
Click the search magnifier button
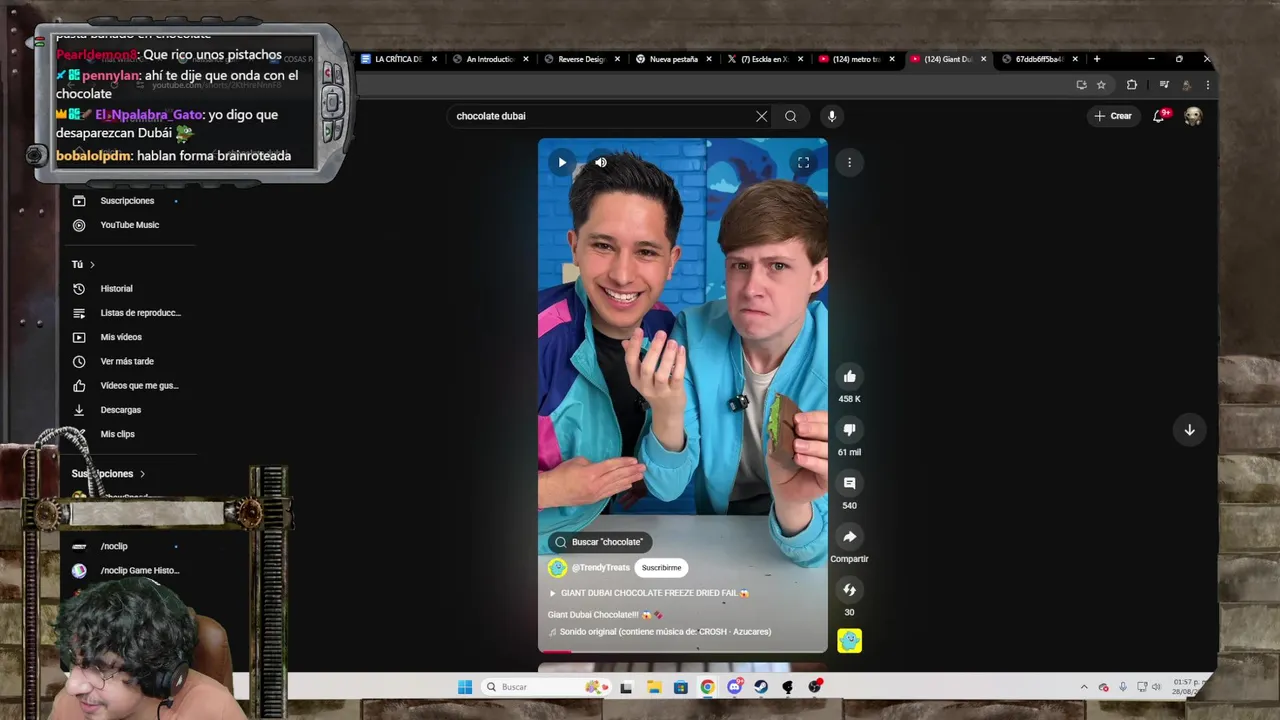(x=791, y=116)
